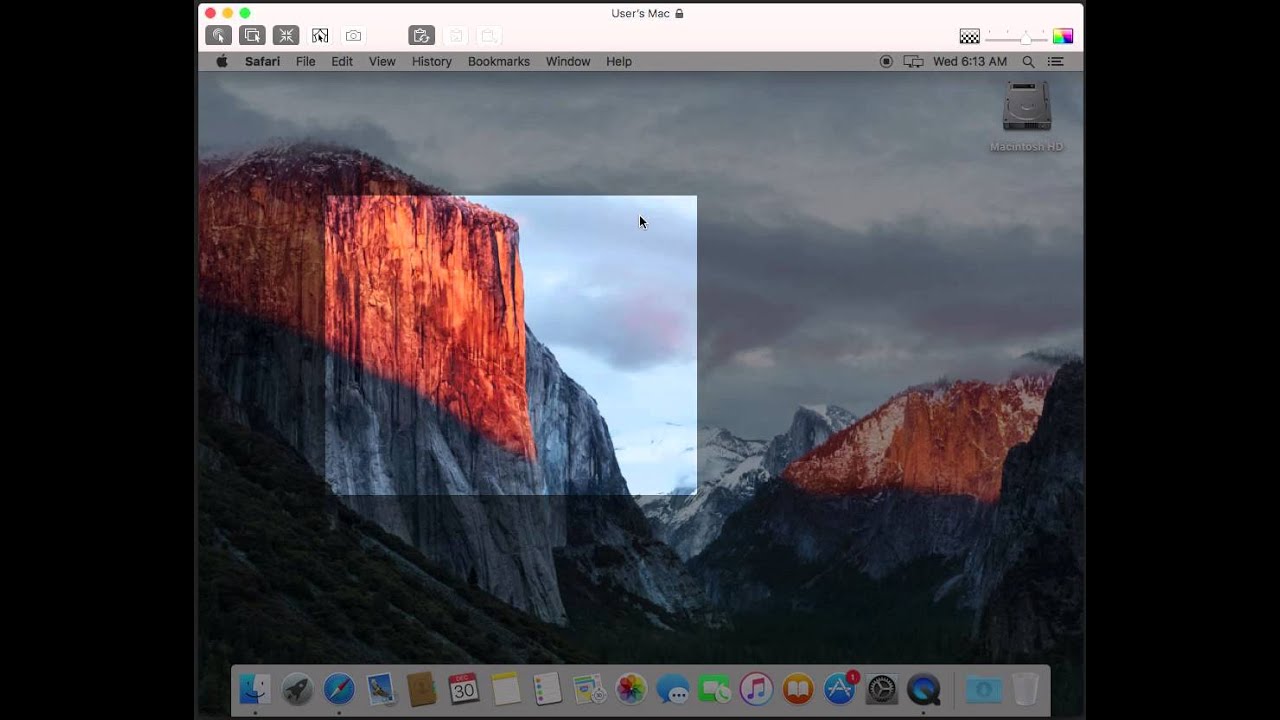The width and height of the screenshot is (1280, 720).
Task: Open Maps from the Dock
Action: click(589, 689)
